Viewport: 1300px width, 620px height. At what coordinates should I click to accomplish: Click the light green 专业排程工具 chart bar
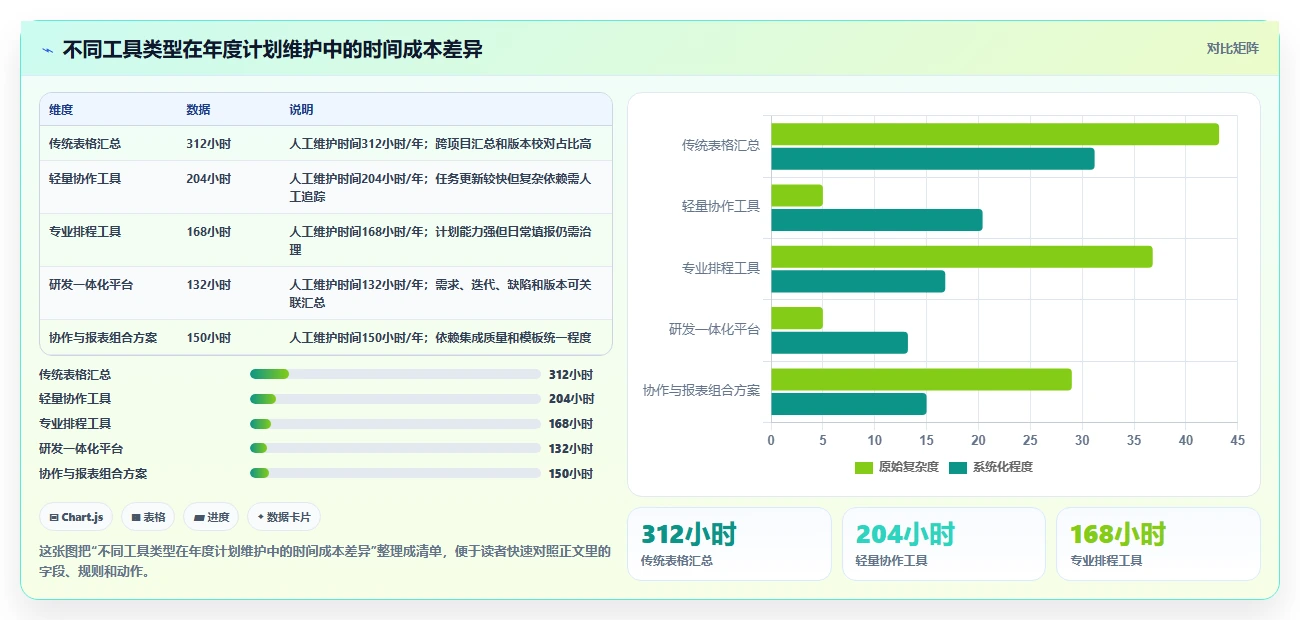pos(962,257)
